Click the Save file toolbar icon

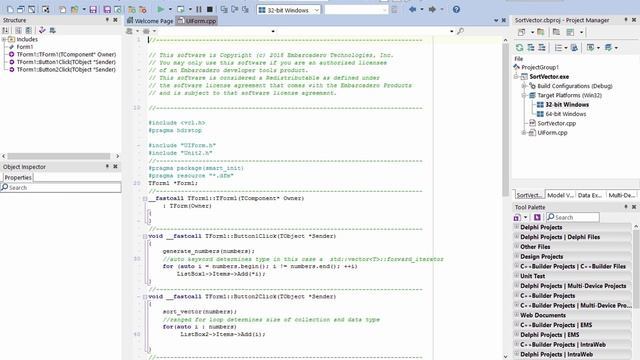point(93,9)
